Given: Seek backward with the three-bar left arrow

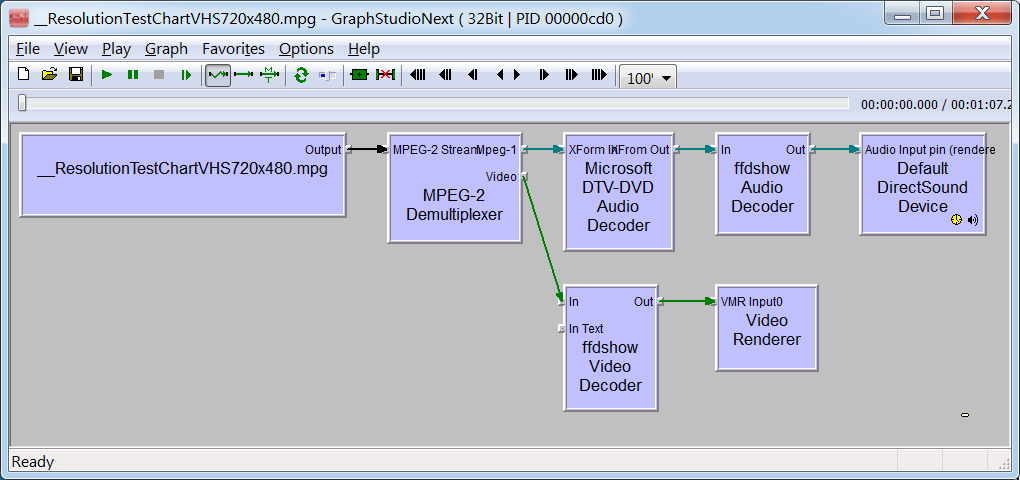Looking at the screenshot, I should click(x=445, y=75).
